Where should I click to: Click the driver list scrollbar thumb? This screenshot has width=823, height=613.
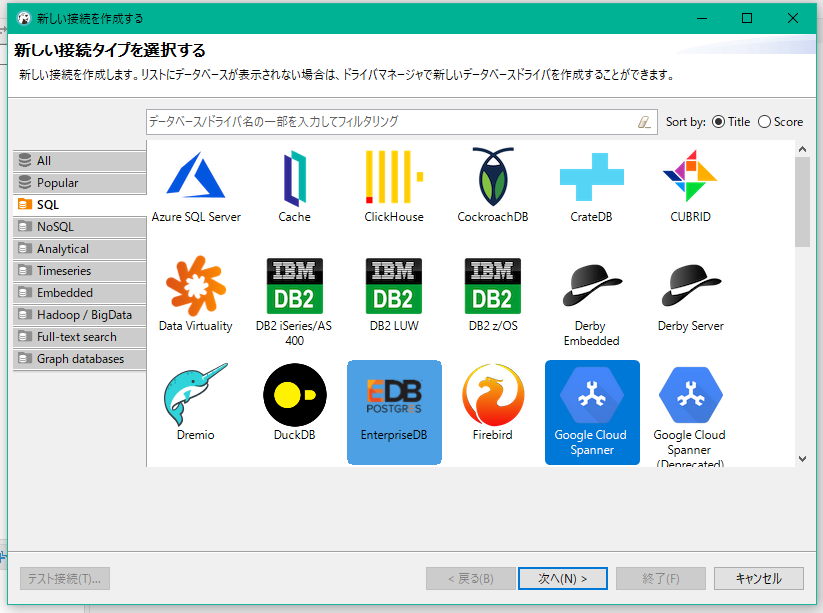point(802,202)
